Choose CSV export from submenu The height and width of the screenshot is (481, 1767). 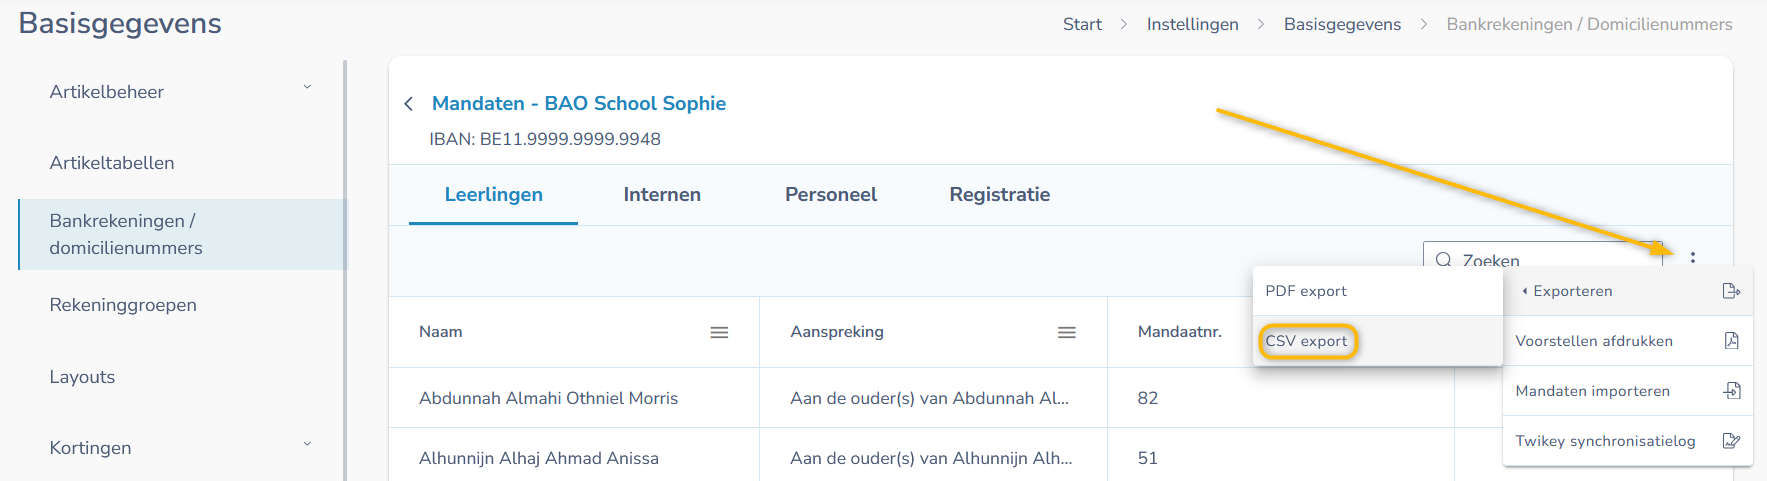click(1306, 341)
